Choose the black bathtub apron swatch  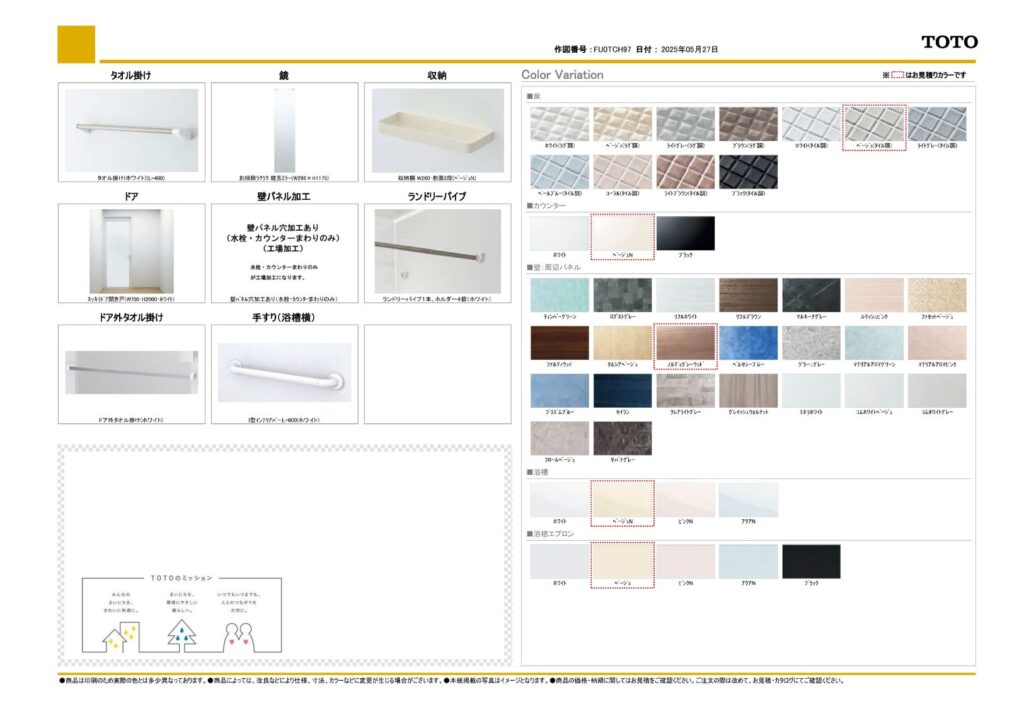811,561
